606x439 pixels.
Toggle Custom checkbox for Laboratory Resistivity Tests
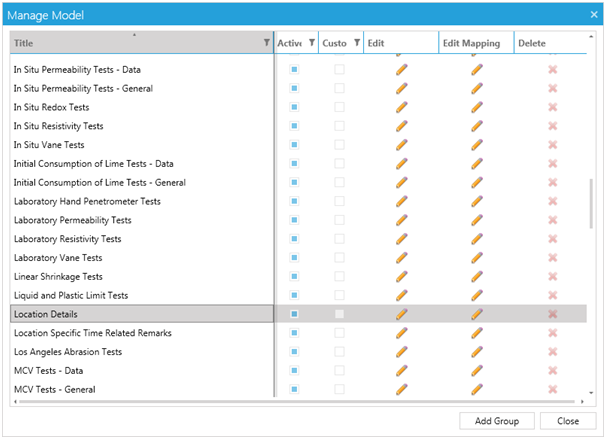click(x=340, y=239)
